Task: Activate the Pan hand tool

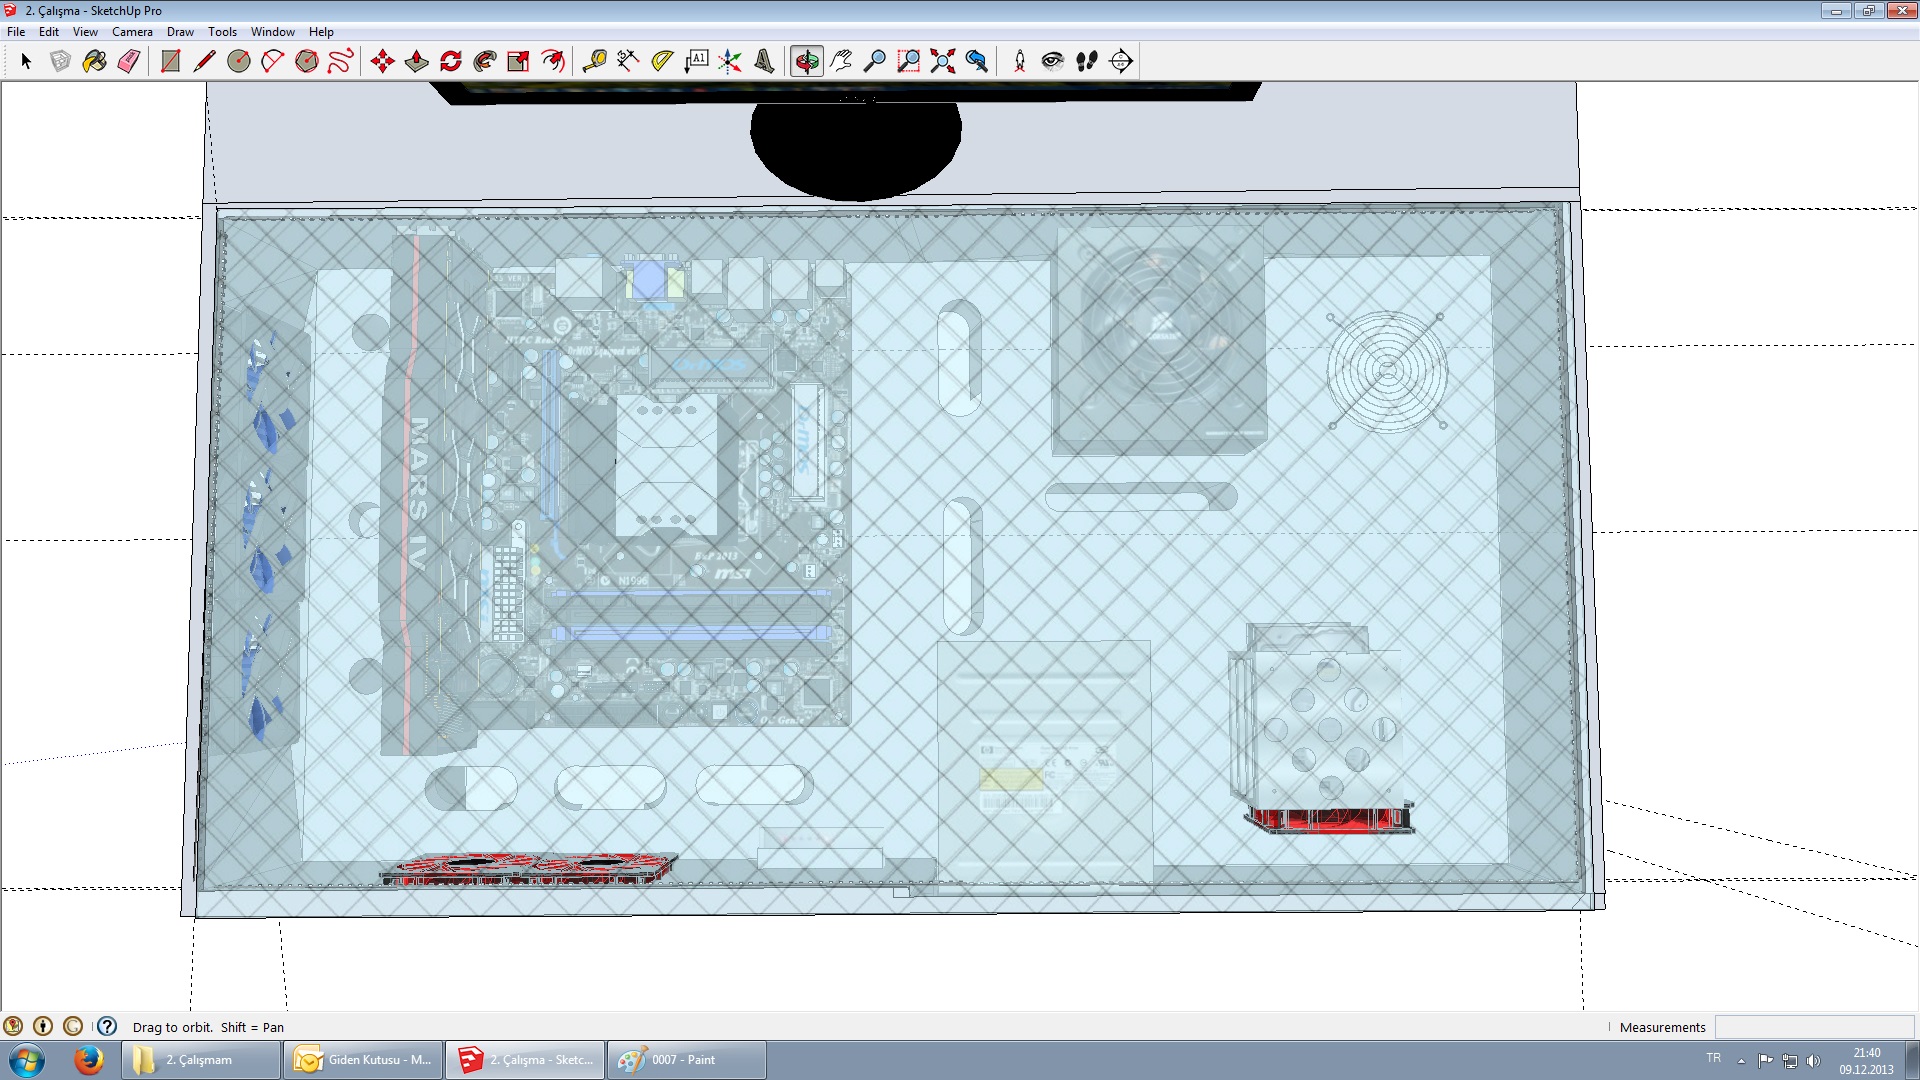Action: coord(841,61)
